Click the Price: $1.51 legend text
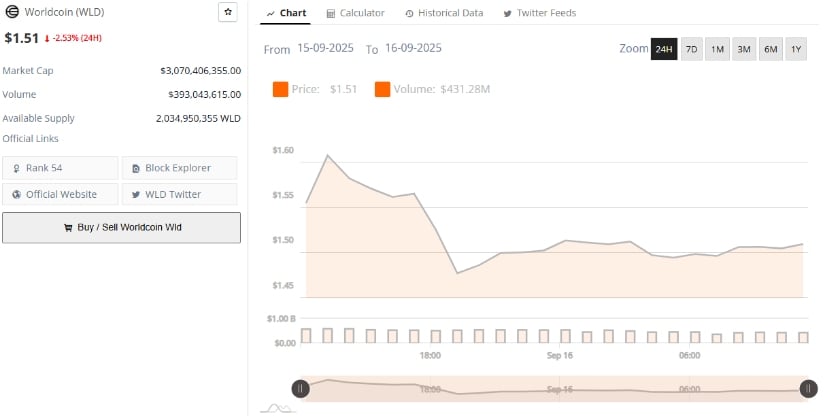The height and width of the screenshot is (416, 825). coord(324,89)
